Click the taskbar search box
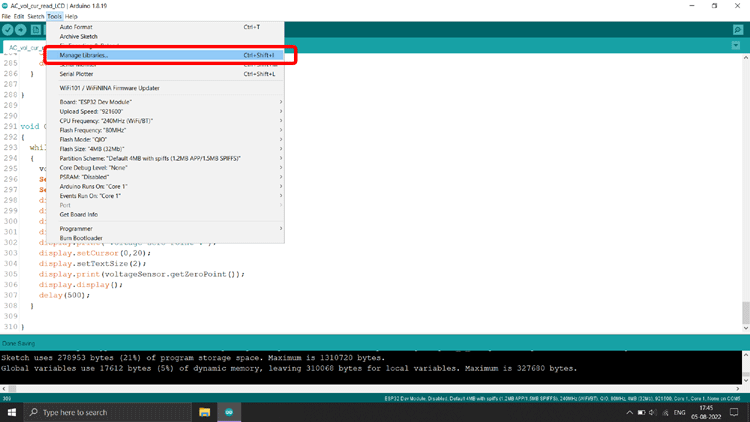 (108, 412)
